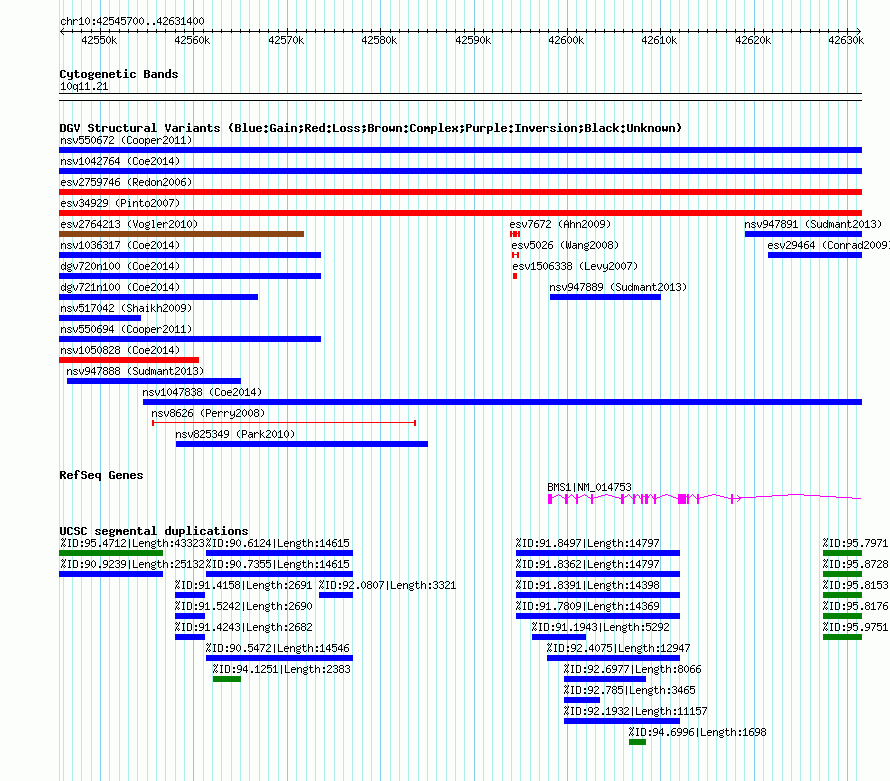The width and height of the screenshot is (890, 781).
Task: Open duplication %ID:90.5472|Length:14546
Action: [x=278, y=648]
